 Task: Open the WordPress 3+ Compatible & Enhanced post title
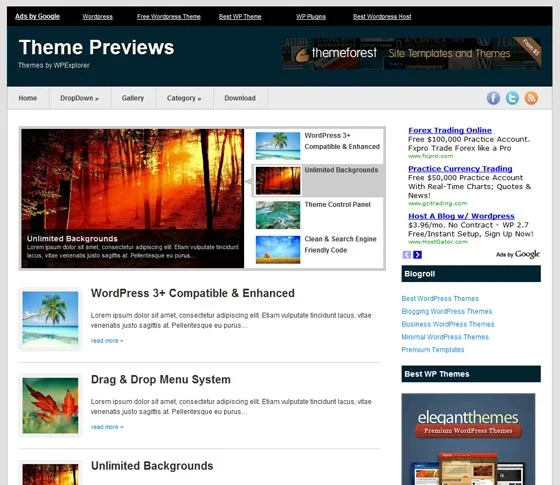[x=192, y=293]
